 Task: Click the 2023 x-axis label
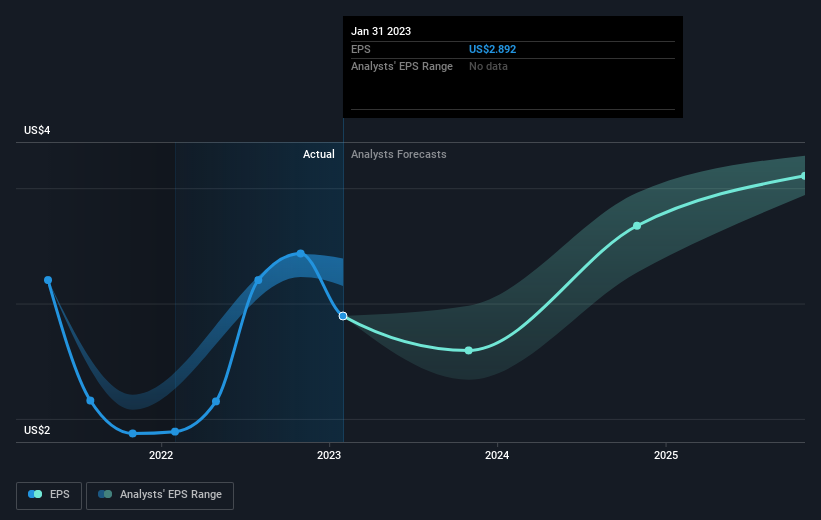pyautogui.click(x=329, y=455)
